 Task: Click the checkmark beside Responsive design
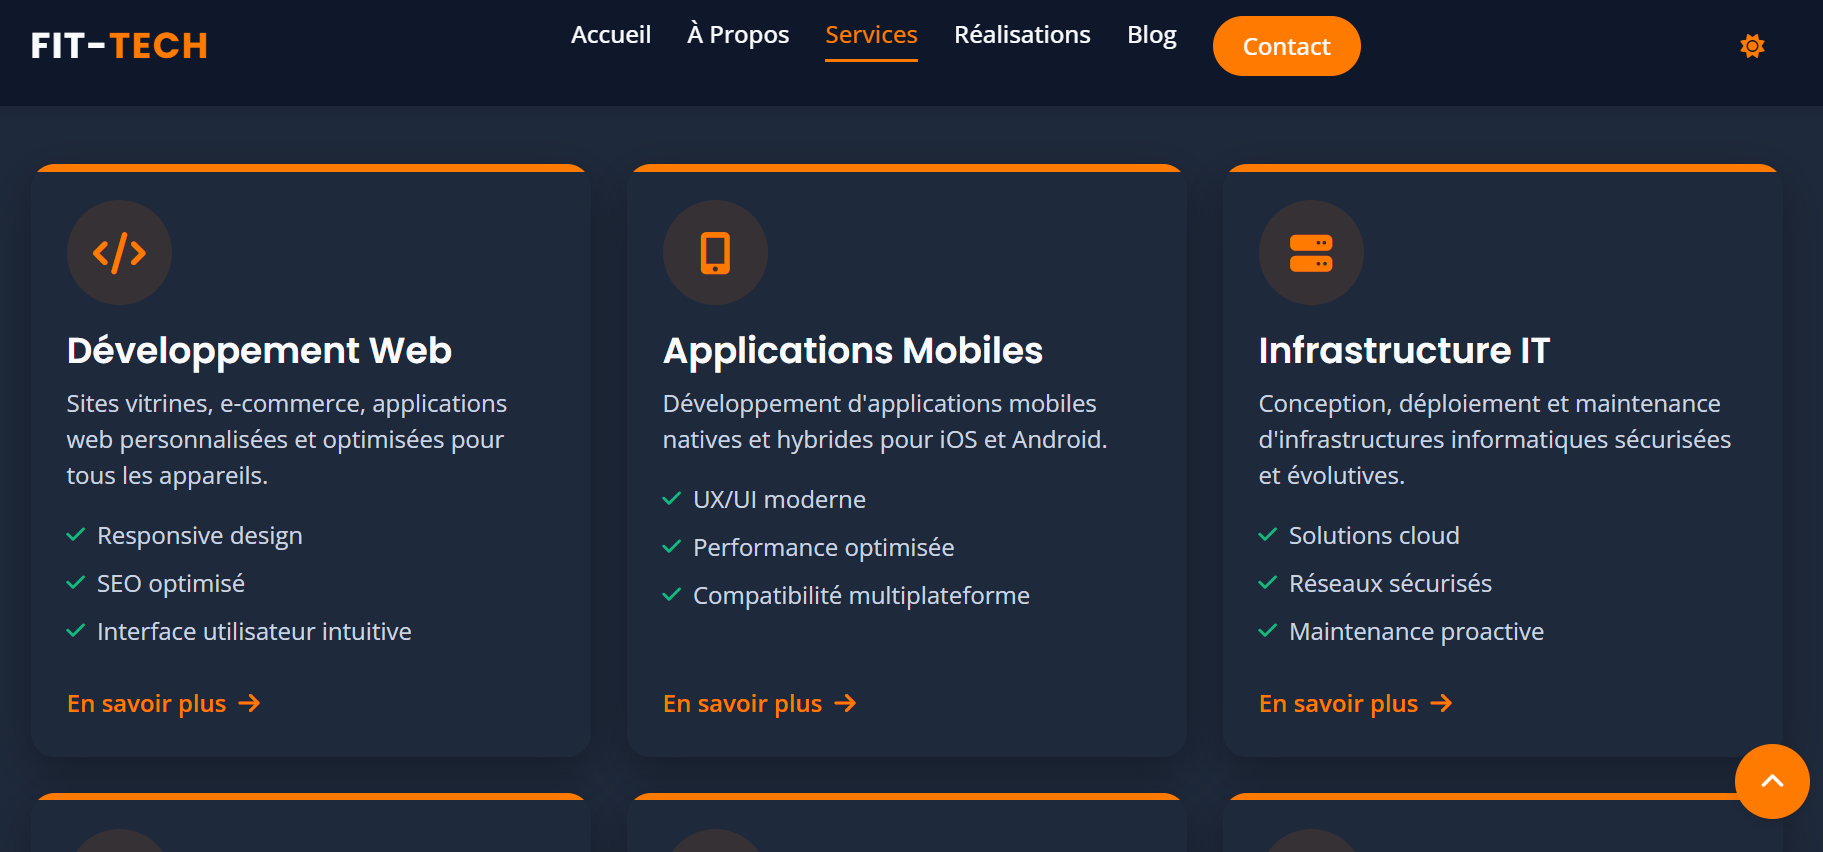coord(76,535)
